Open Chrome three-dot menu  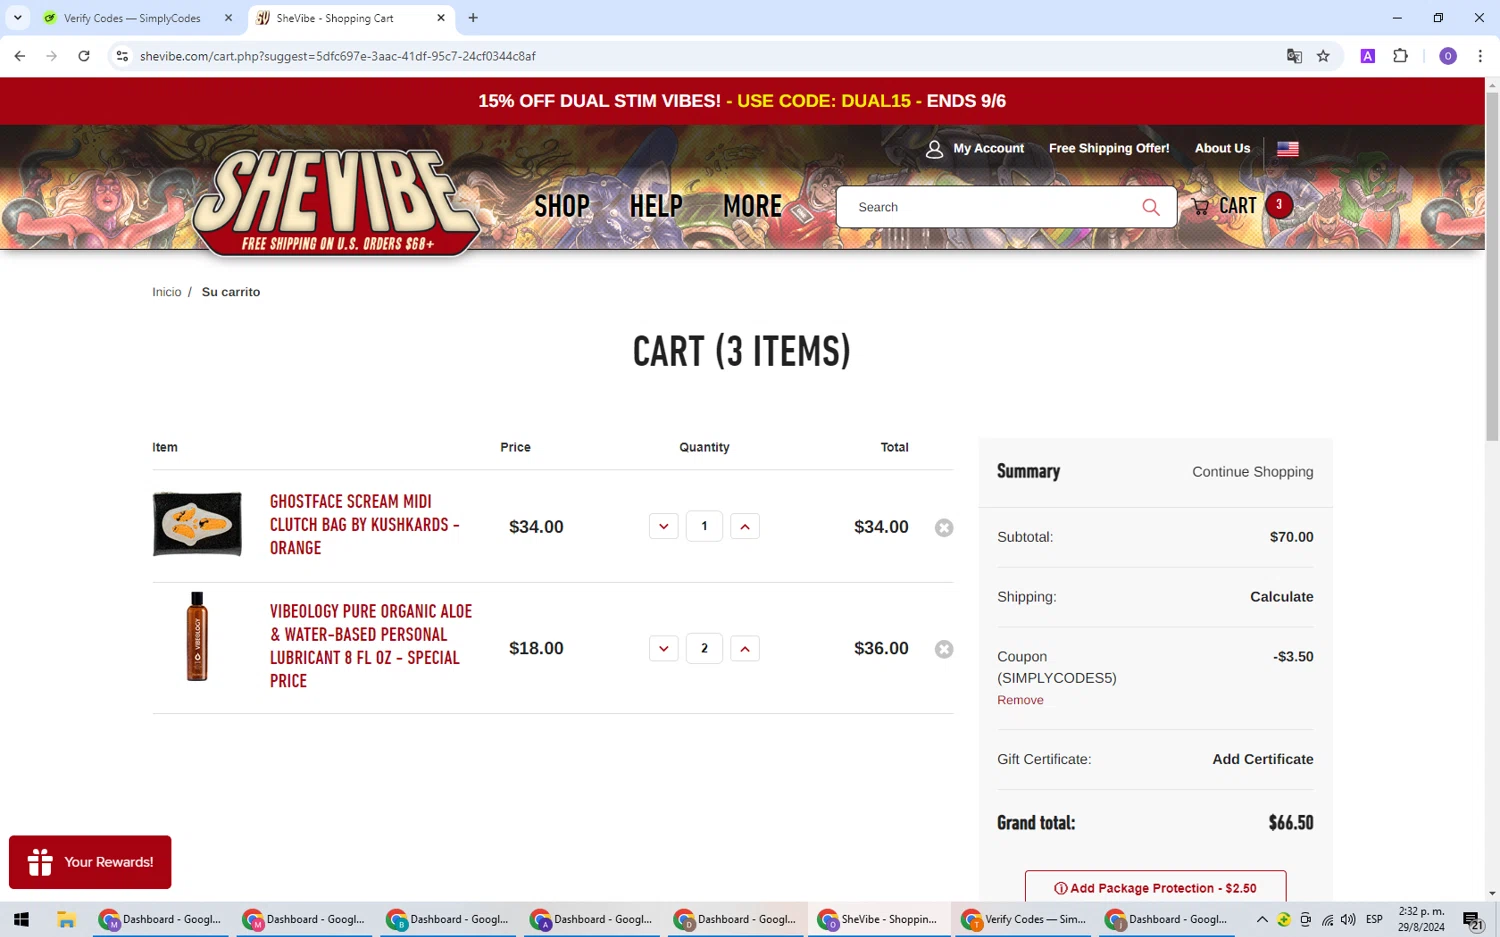(1480, 56)
